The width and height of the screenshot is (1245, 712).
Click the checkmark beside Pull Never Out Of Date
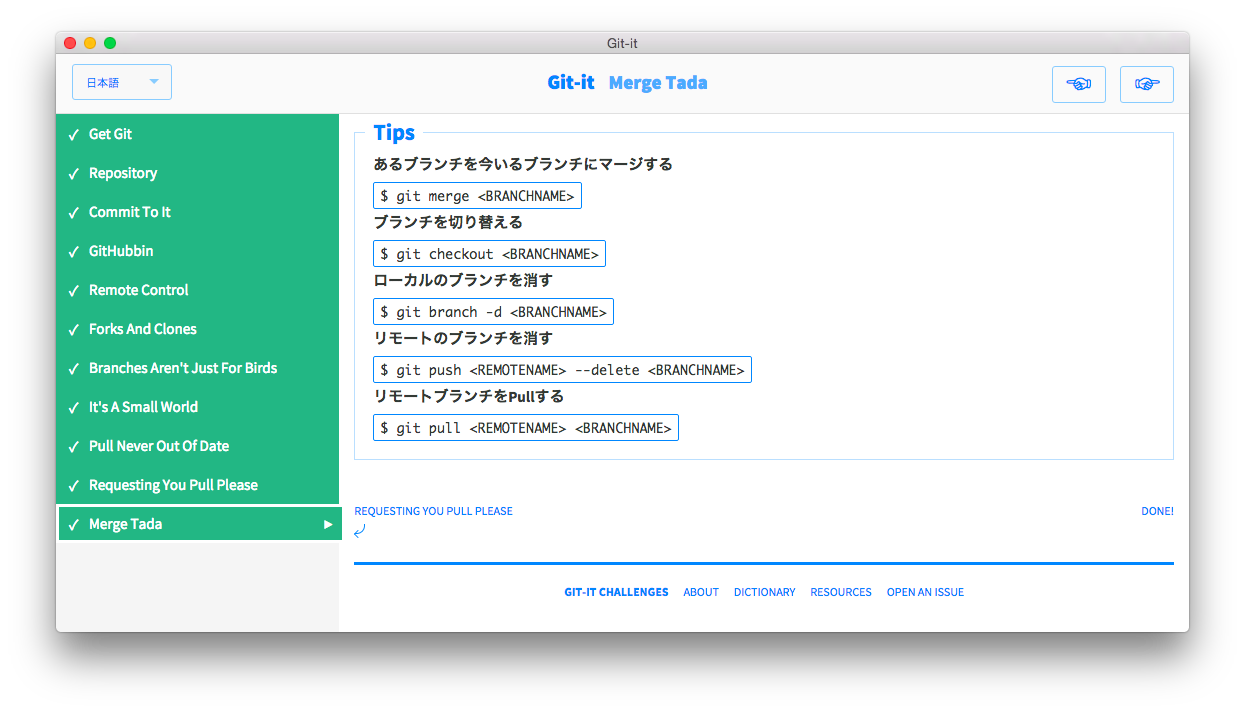73,447
